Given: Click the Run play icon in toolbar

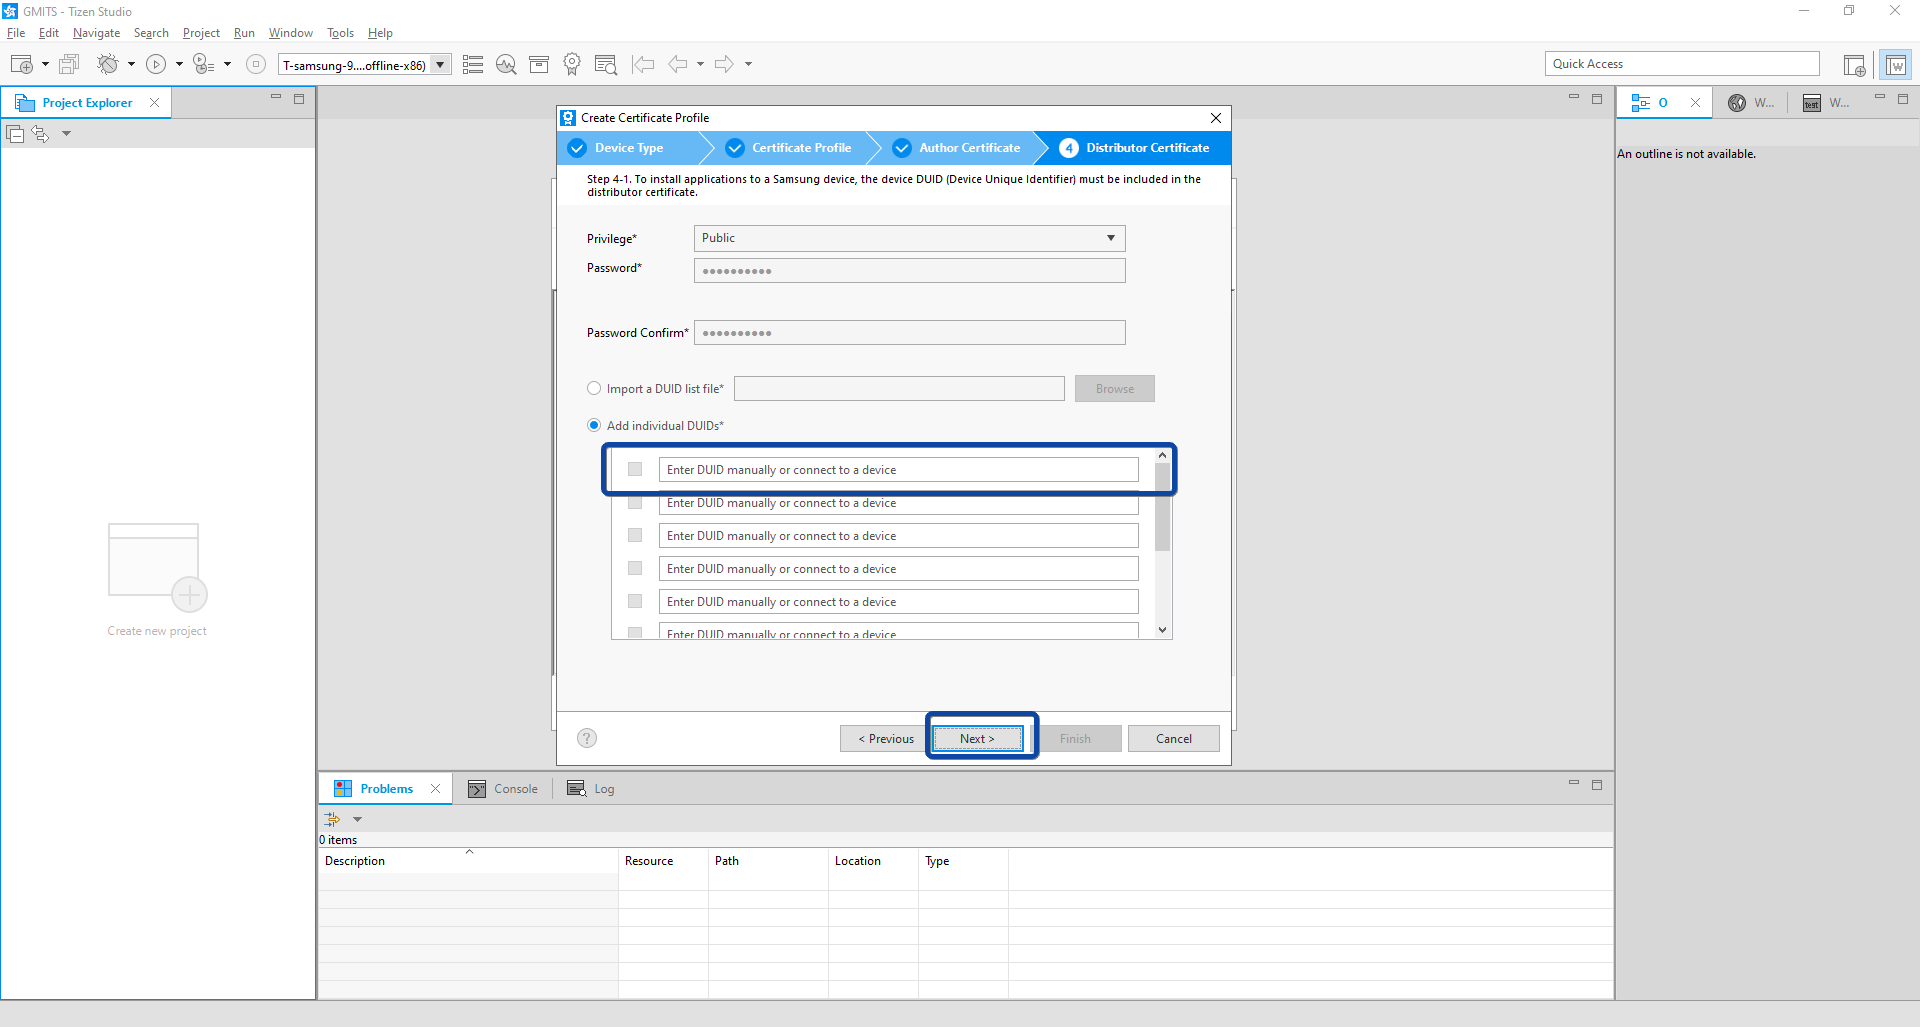Looking at the screenshot, I should (156, 64).
